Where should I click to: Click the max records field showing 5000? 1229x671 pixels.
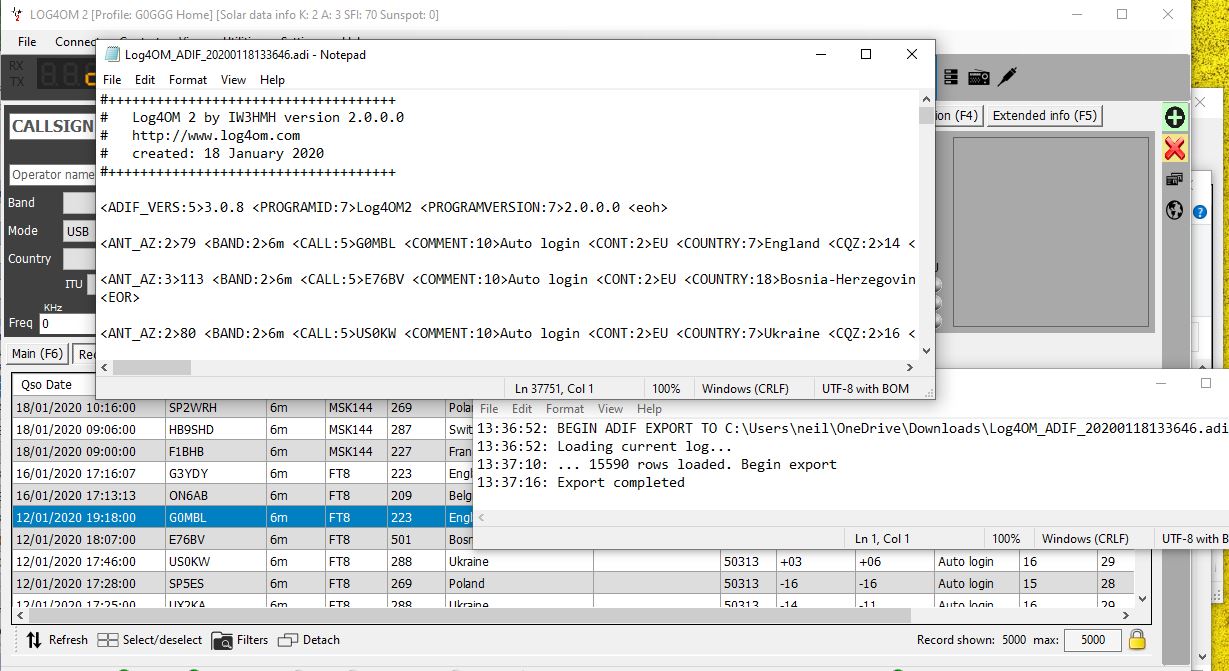[1092, 640]
